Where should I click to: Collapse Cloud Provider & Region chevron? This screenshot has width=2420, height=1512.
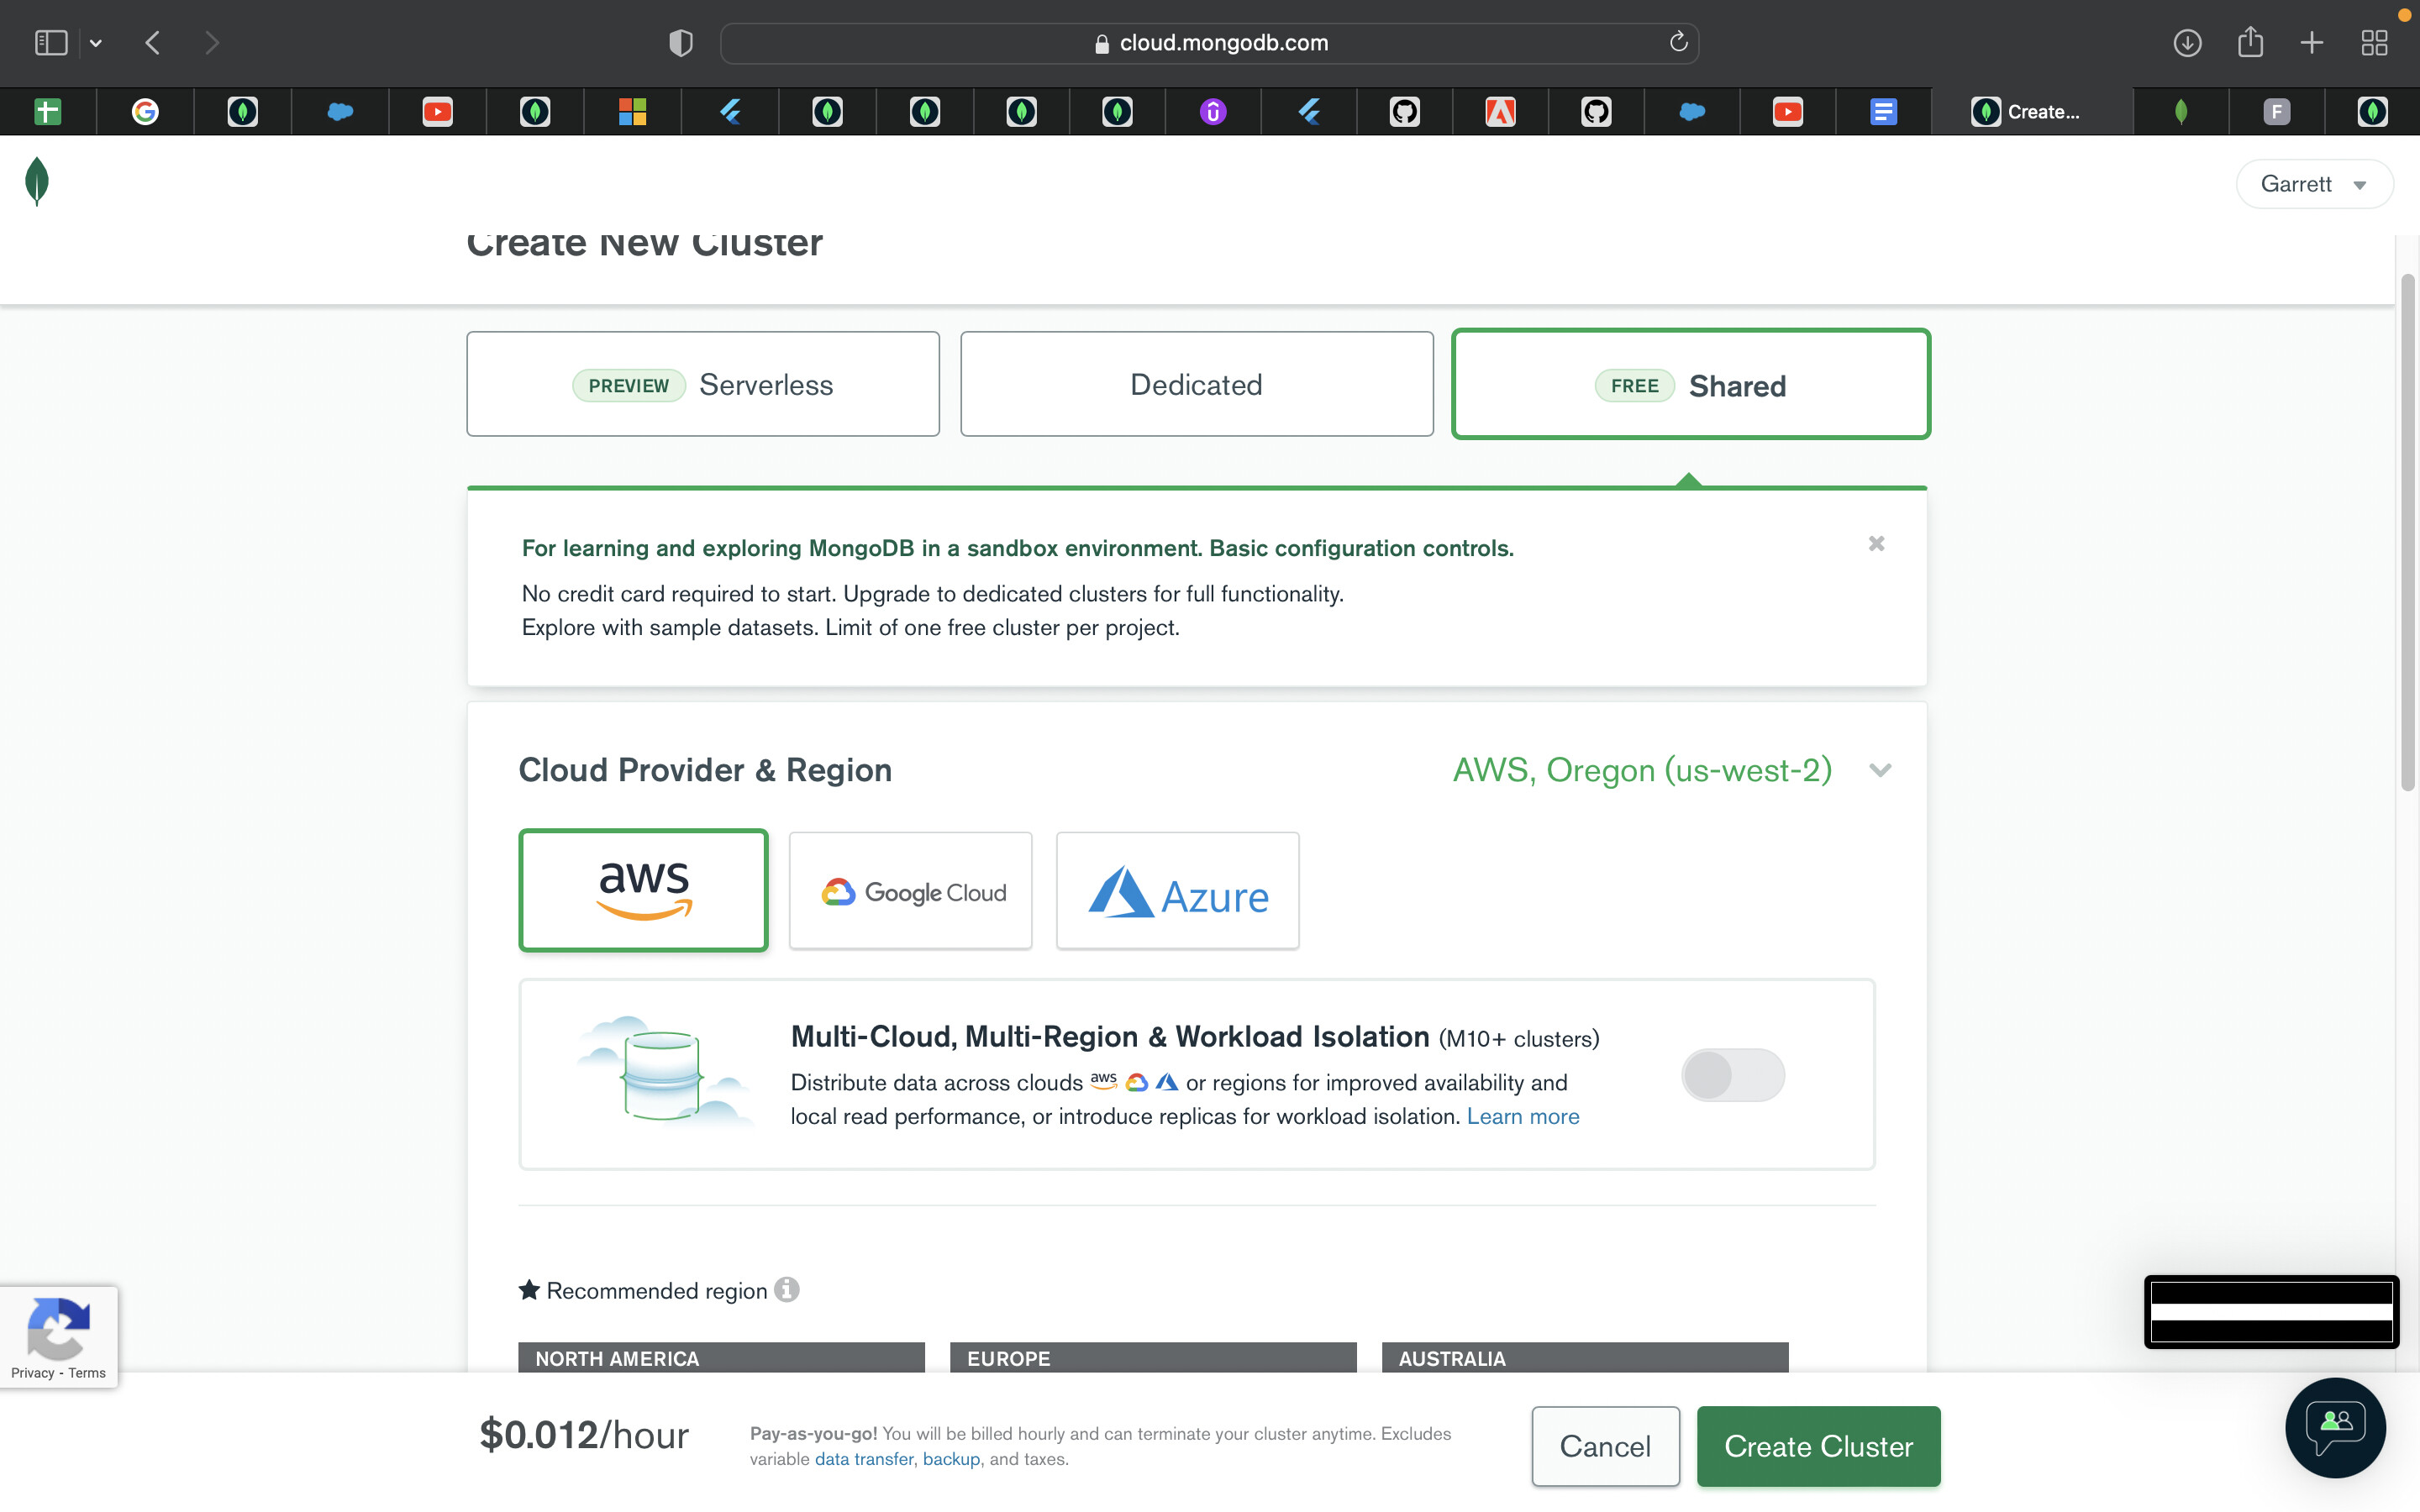[x=1880, y=770]
